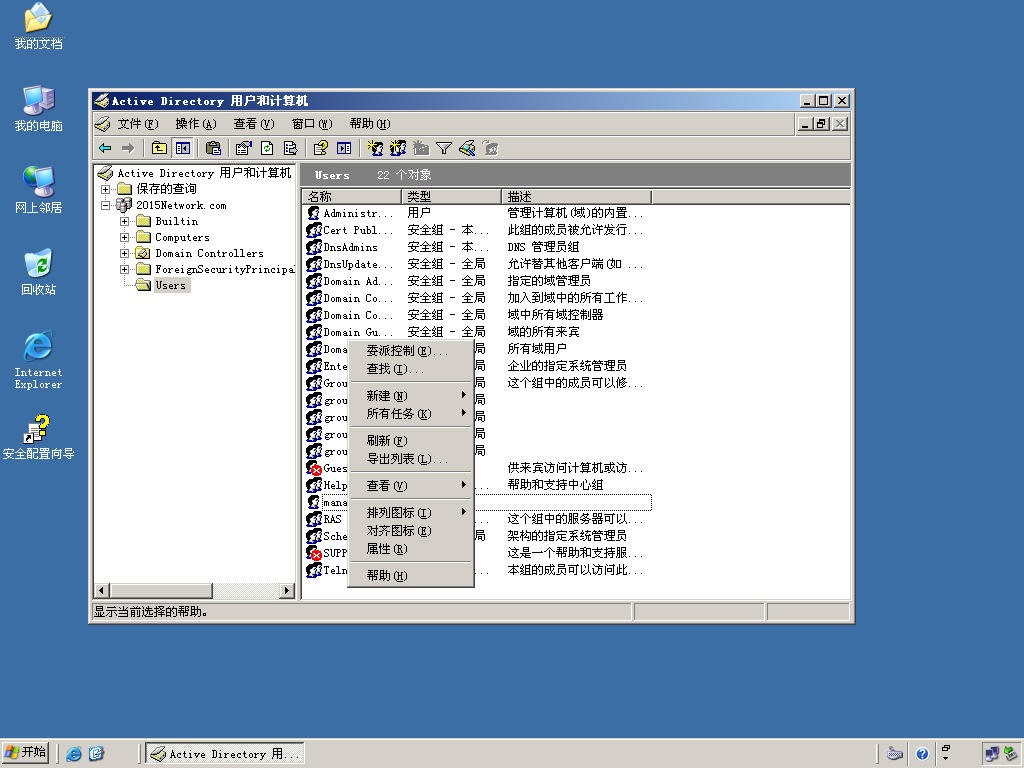
Task: Sort by the Type column header
Action: click(451, 197)
